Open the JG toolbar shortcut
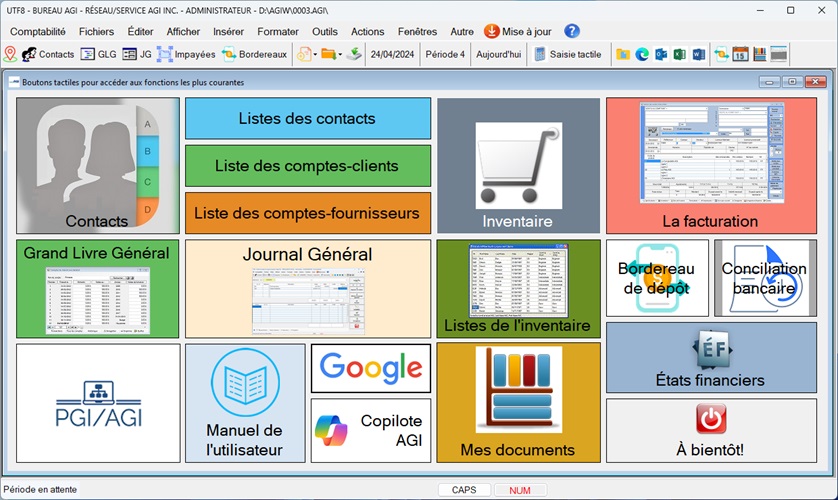The height and width of the screenshot is (500, 838). (x=137, y=54)
